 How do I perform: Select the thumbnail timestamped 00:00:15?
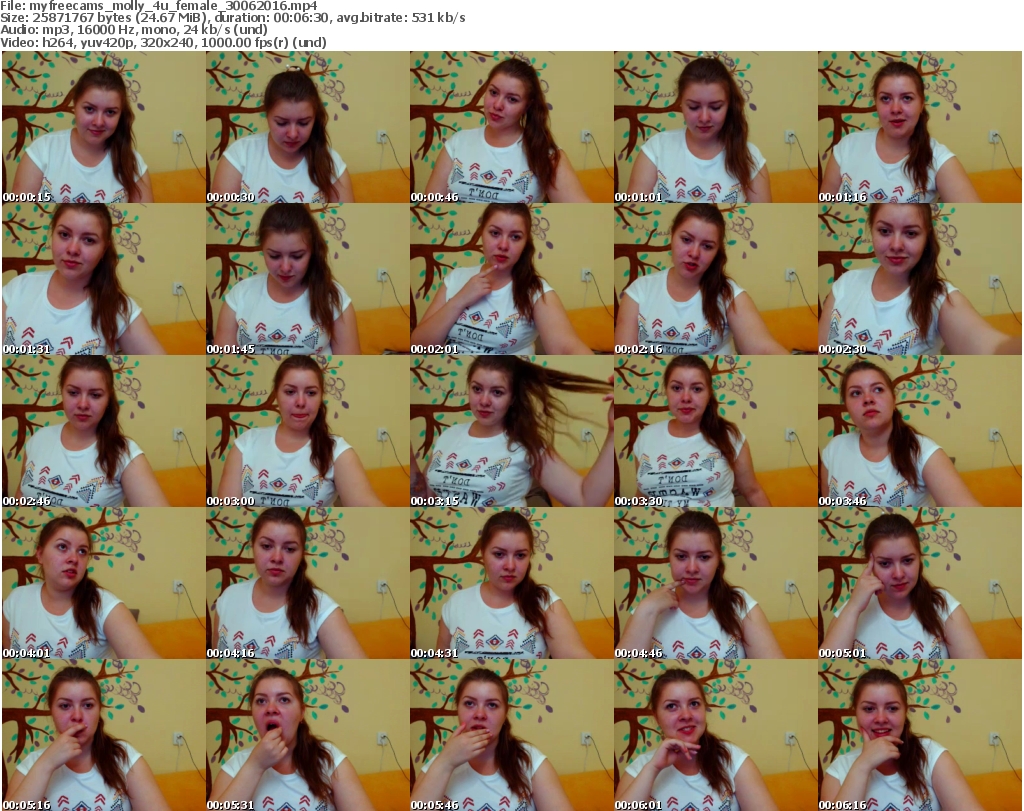coord(104,127)
